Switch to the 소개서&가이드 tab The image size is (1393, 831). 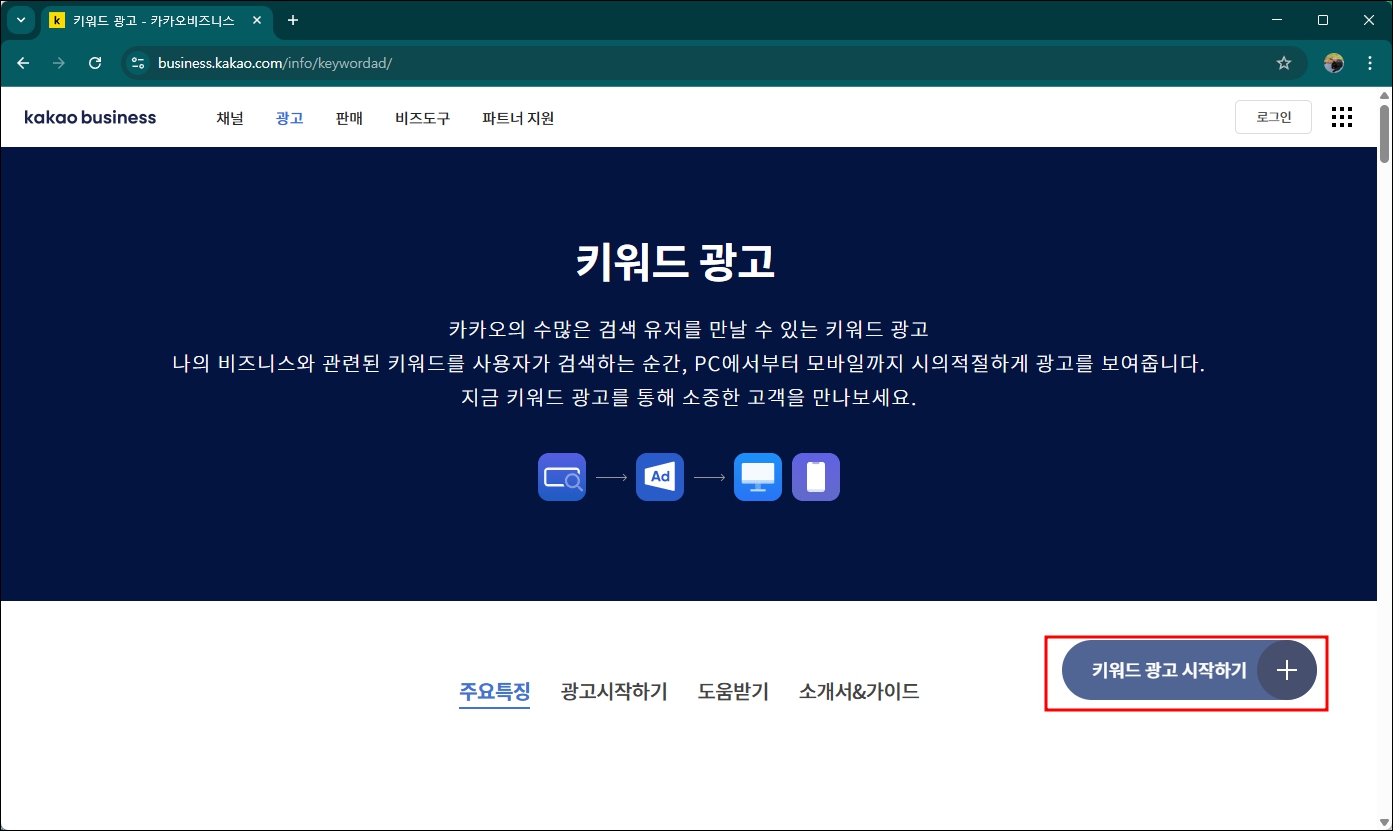tap(858, 690)
